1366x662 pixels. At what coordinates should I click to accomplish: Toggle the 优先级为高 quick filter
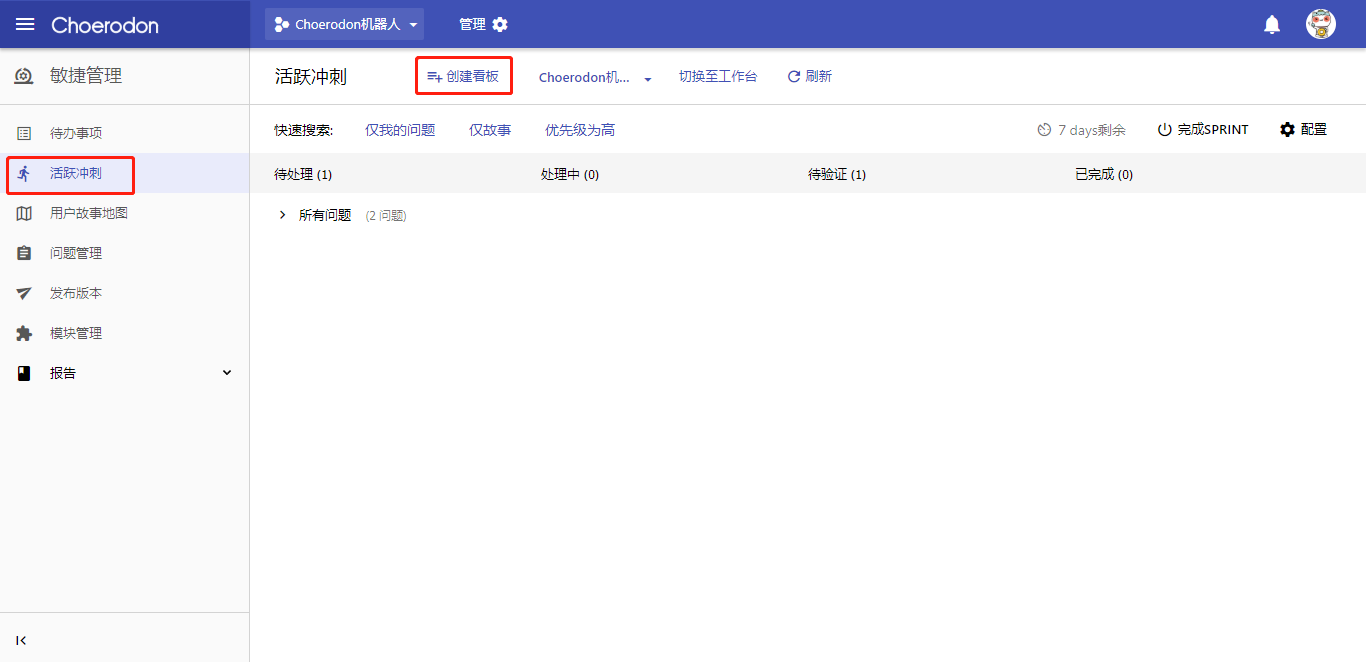pyautogui.click(x=580, y=130)
